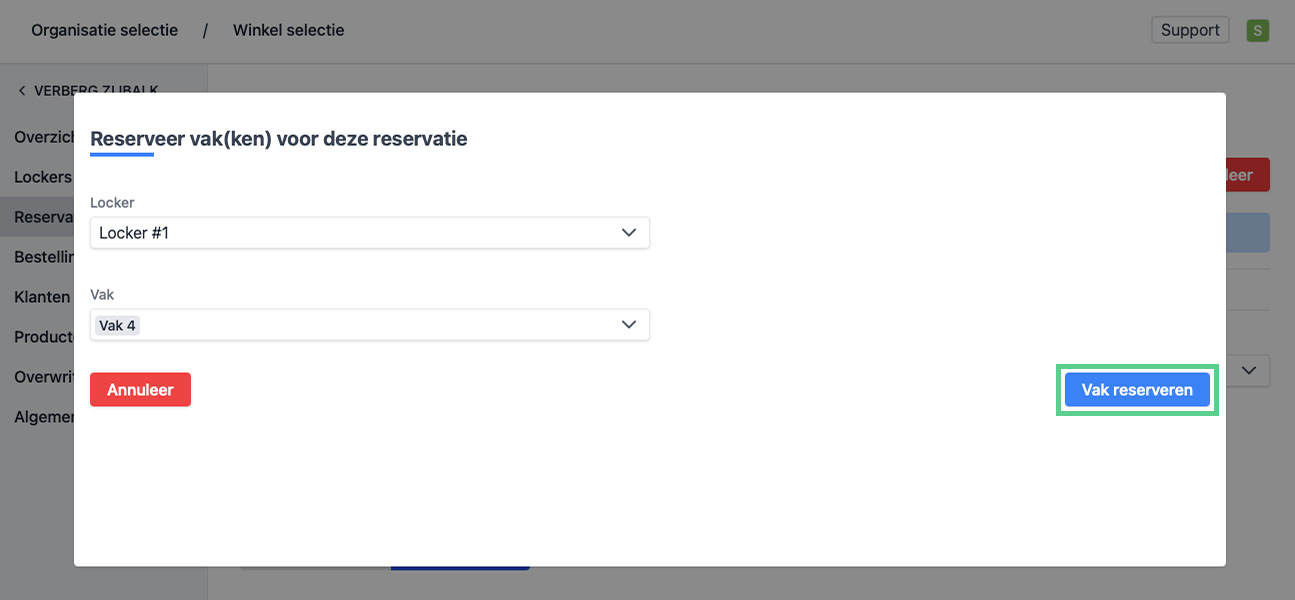Click the back chevron beside Verberg zijbalk
This screenshot has height=600, width=1295.
(22, 91)
